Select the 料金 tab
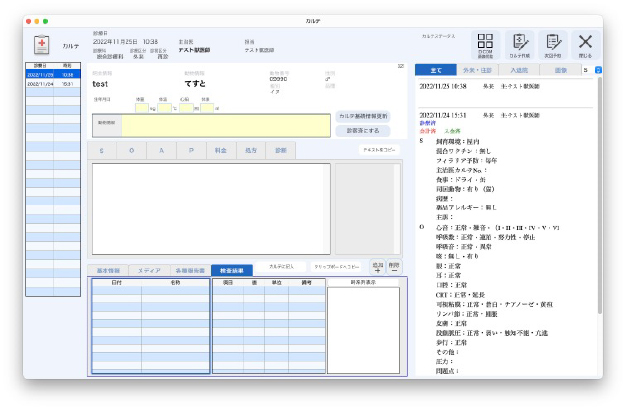The width and height of the screenshot is (627, 409). tap(219, 149)
